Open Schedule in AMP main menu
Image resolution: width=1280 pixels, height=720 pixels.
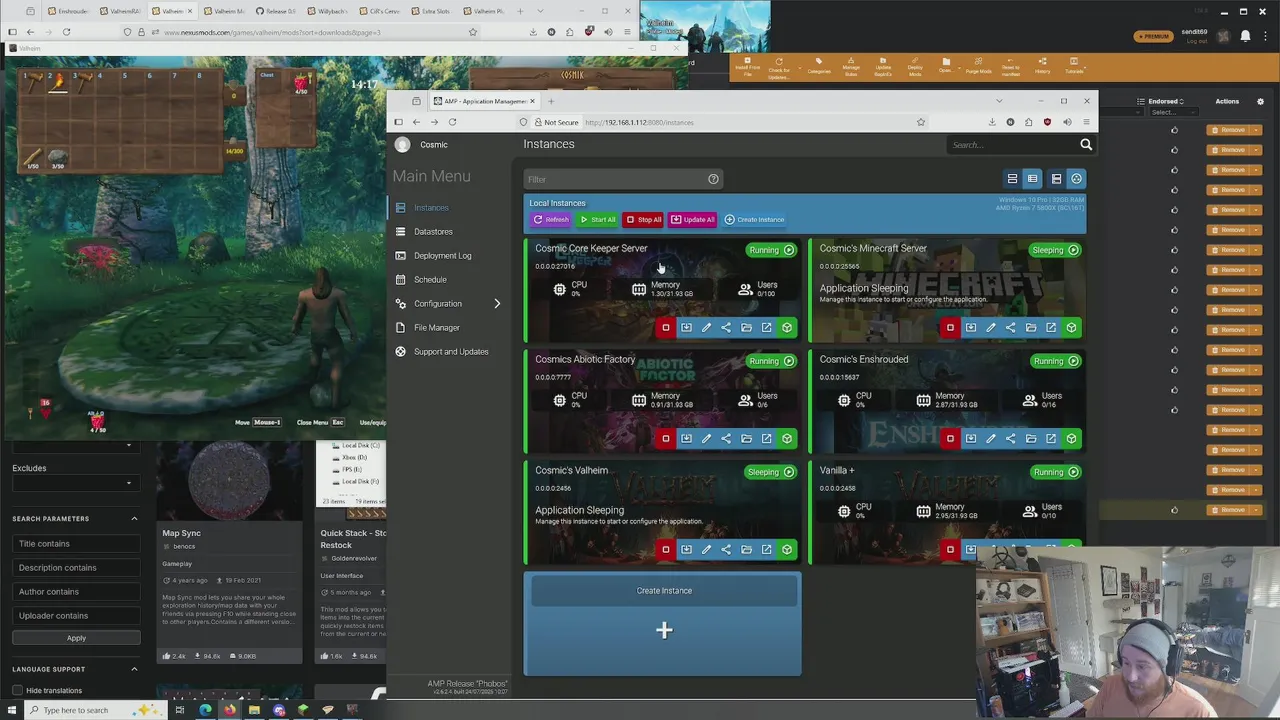pyautogui.click(x=430, y=280)
